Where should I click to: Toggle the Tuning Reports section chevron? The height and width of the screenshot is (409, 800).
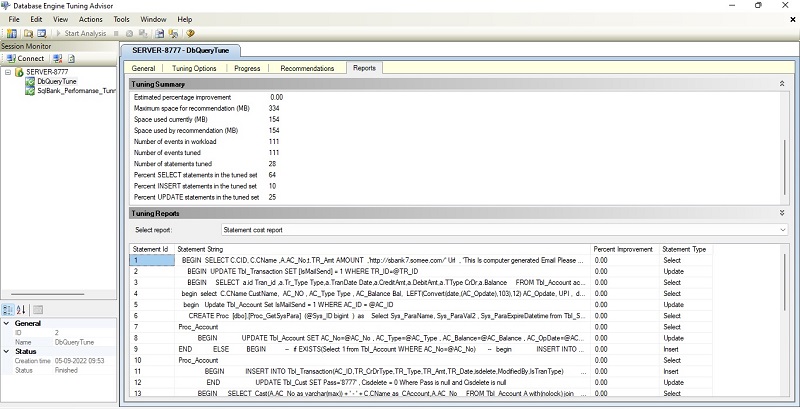(782, 213)
